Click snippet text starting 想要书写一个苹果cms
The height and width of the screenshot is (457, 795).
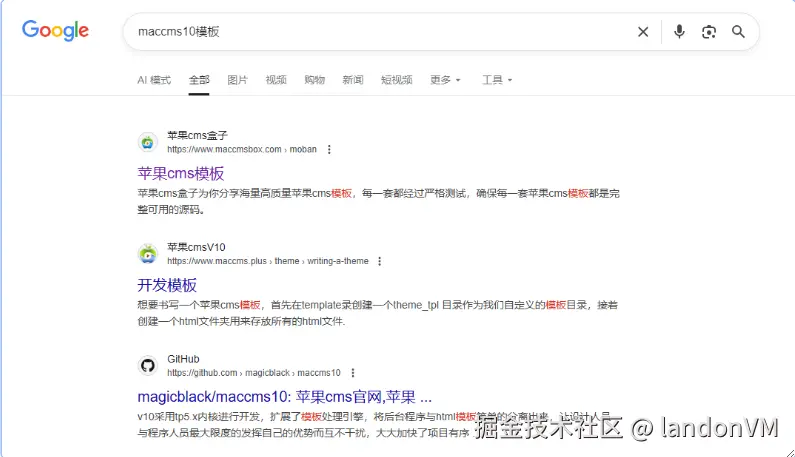pyautogui.click(x=377, y=313)
